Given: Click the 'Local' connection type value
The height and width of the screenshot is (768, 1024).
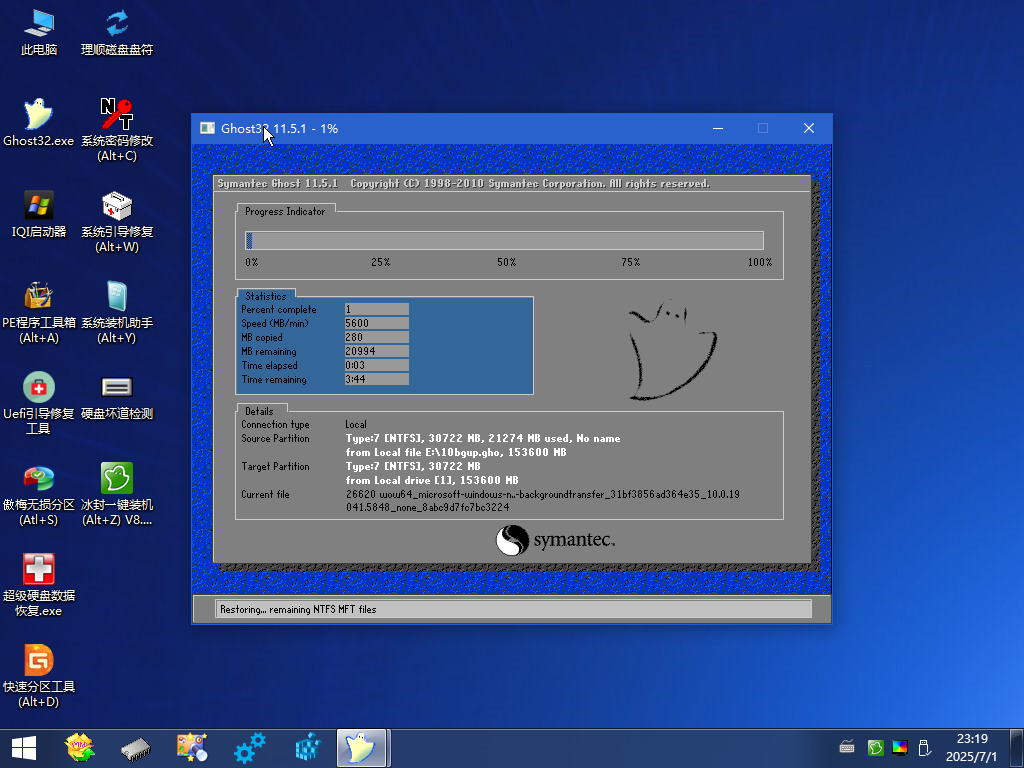Looking at the screenshot, I should click(356, 424).
